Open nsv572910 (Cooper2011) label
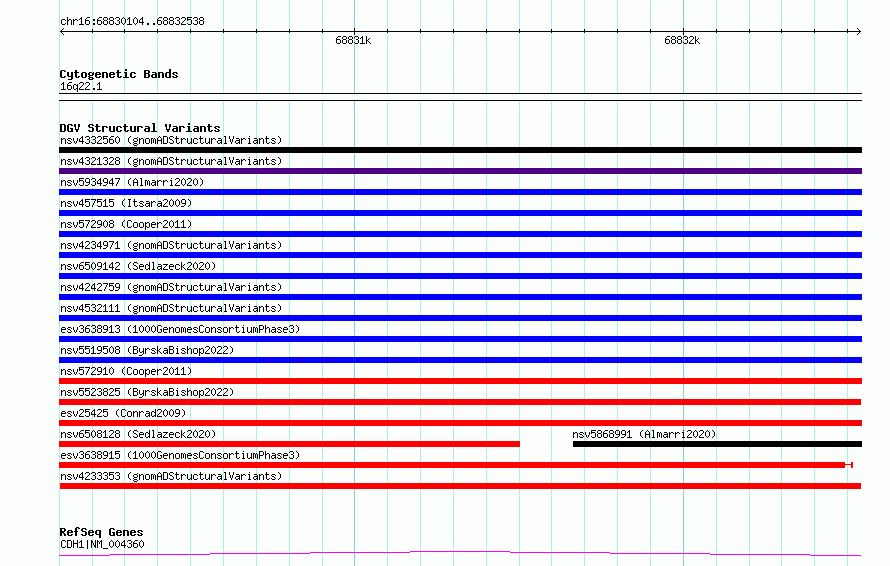The width and height of the screenshot is (890, 566). [126, 371]
